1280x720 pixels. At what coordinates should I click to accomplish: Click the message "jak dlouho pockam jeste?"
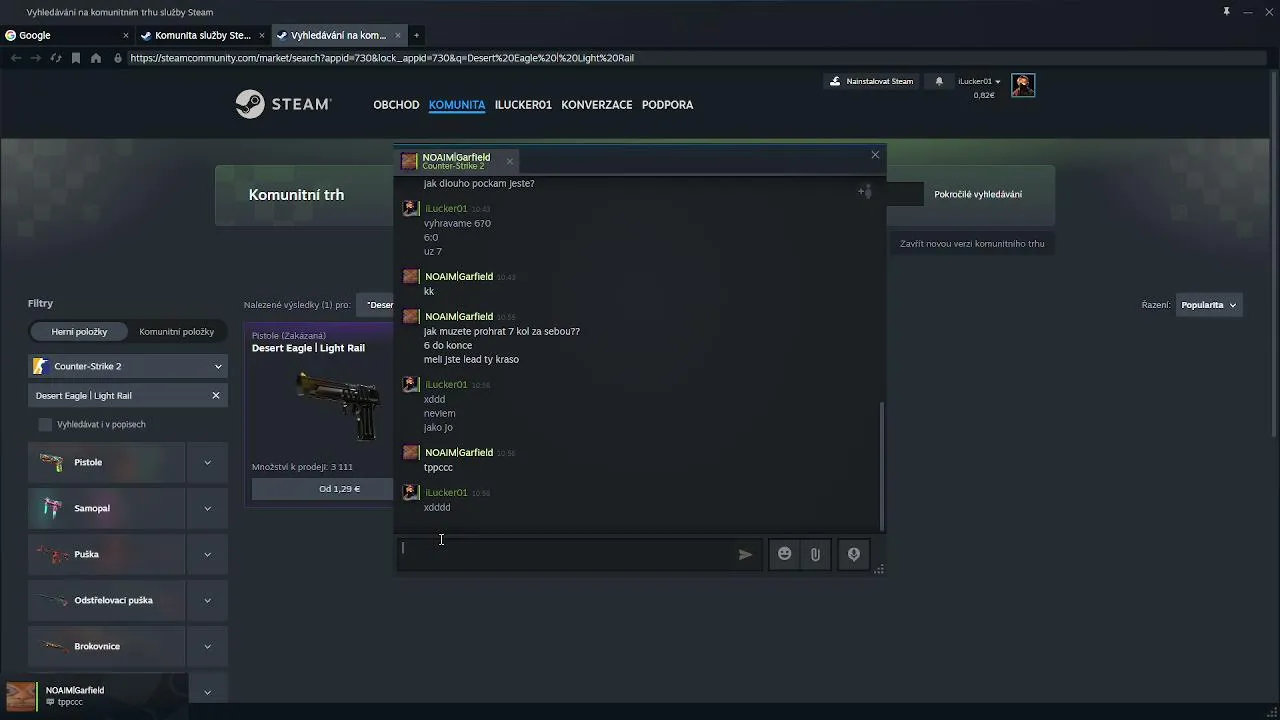[479, 183]
